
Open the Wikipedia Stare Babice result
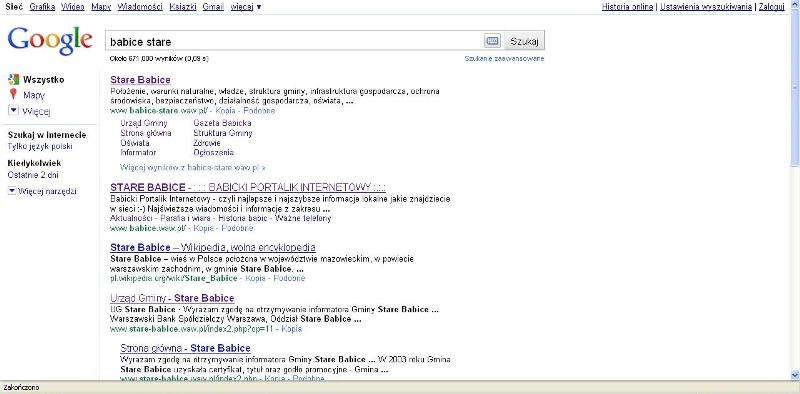pos(213,248)
